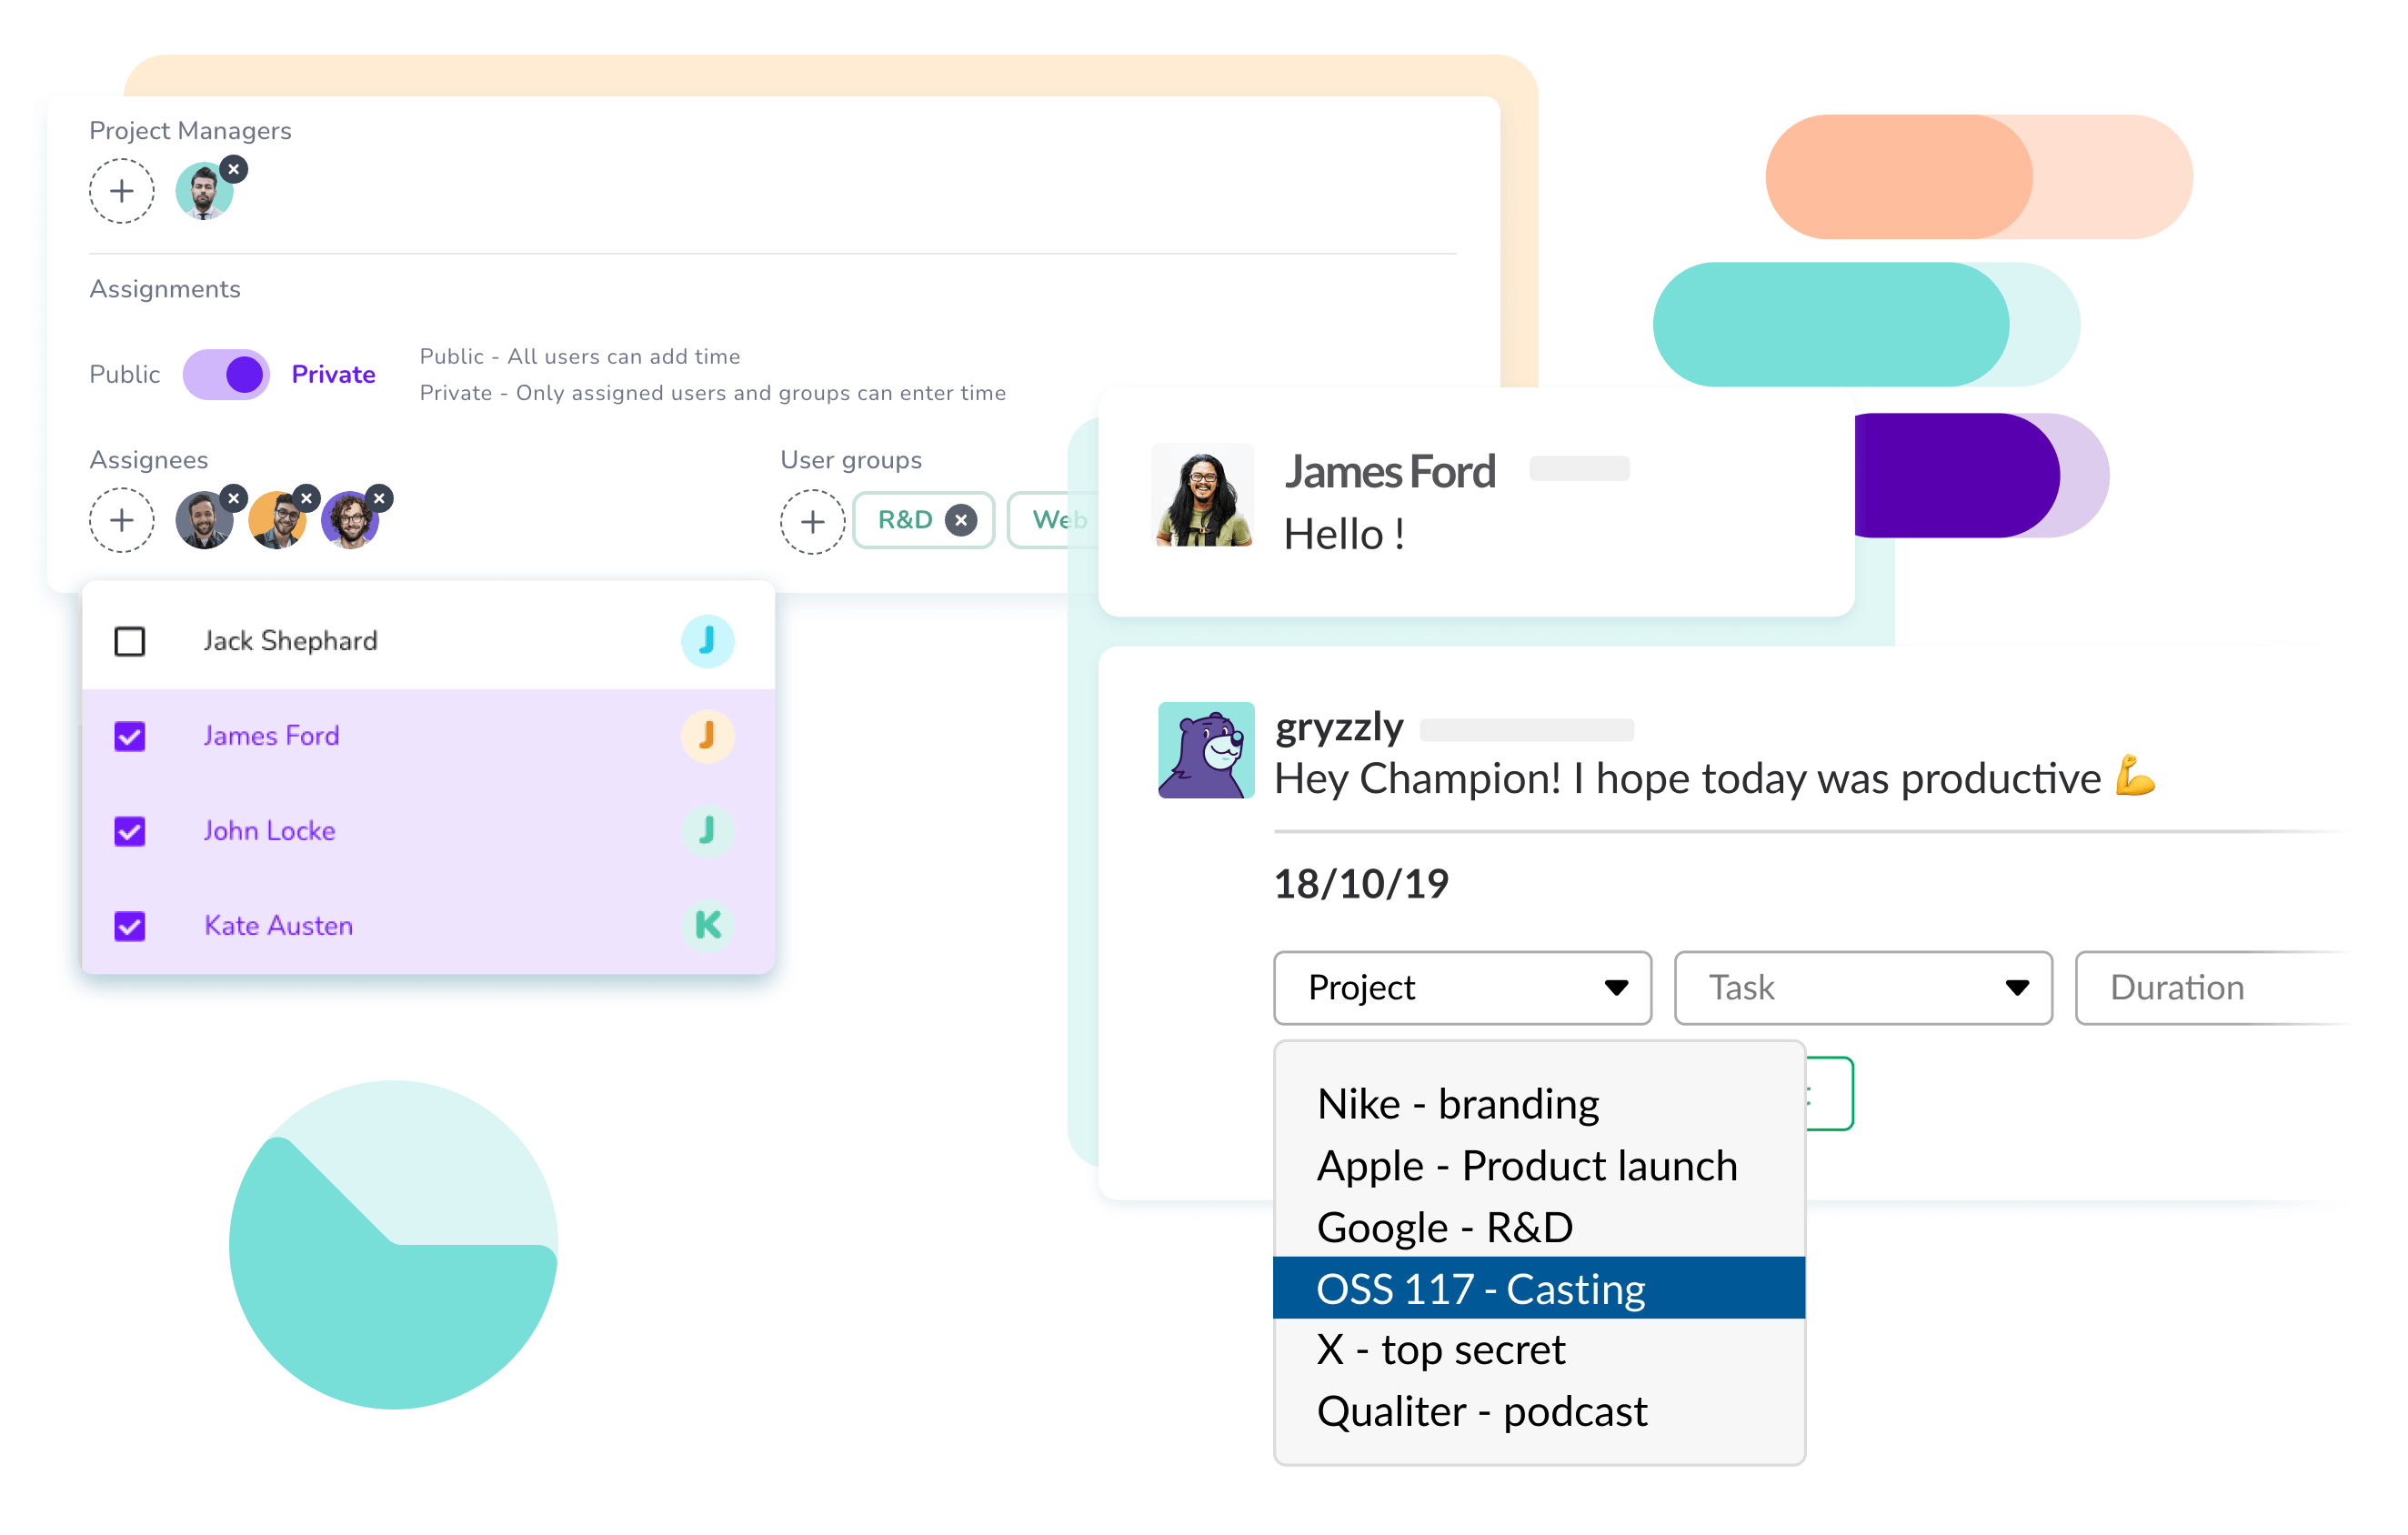Expand the Task dropdown selector
The height and width of the screenshot is (1535, 2408).
point(1859,986)
